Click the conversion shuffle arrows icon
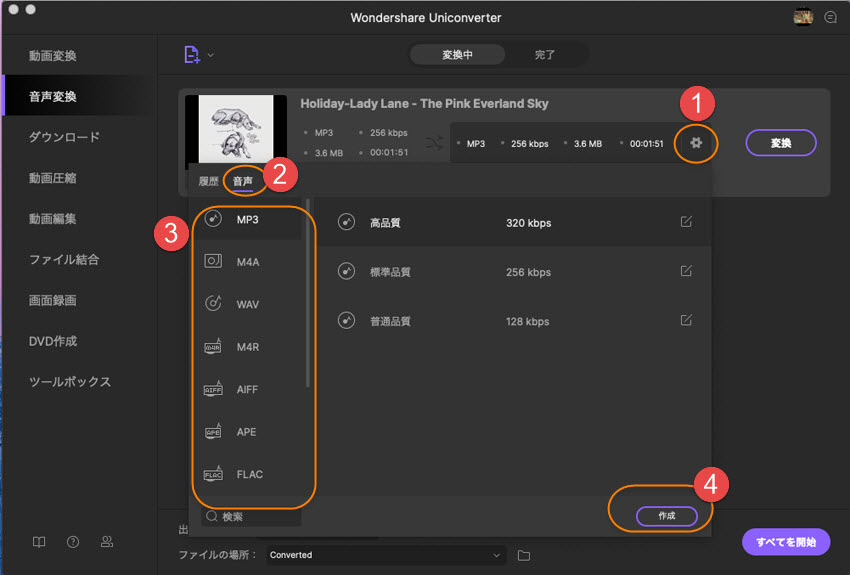Image resolution: width=850 pixels, height=575 pixels. coord(434,143)
